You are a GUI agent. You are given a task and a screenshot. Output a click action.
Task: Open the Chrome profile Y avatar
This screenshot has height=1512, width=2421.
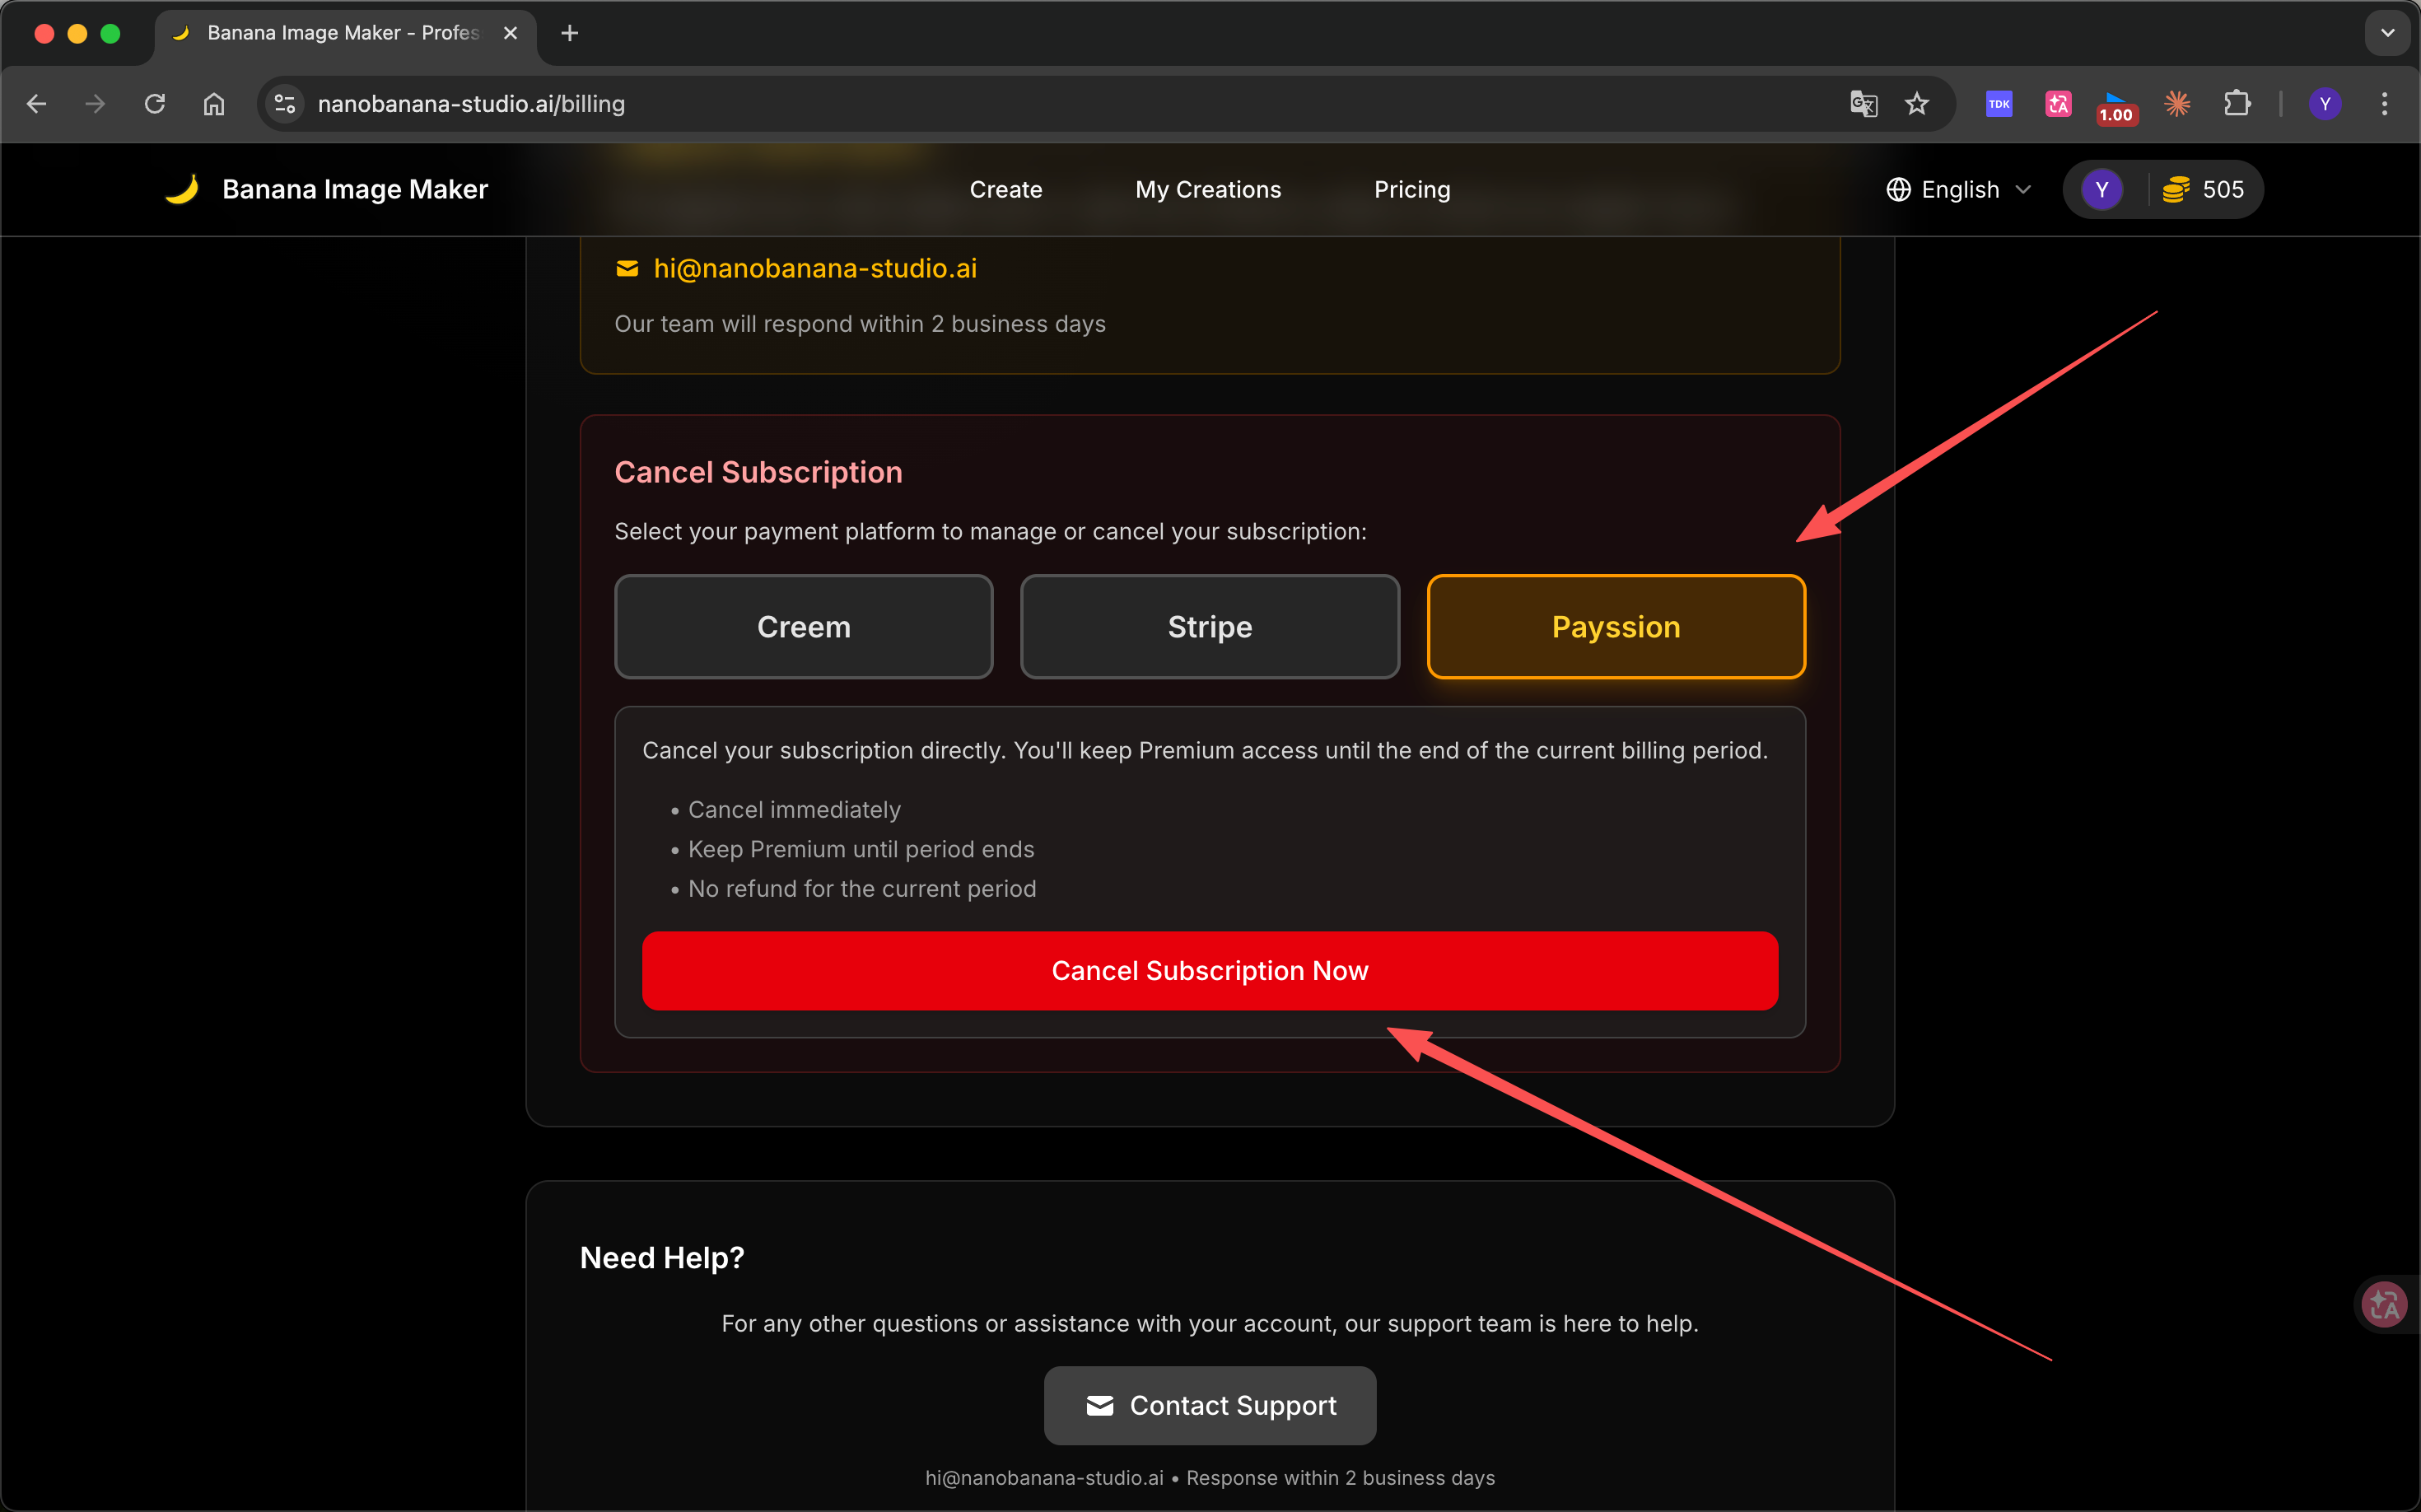point(2325,104)
